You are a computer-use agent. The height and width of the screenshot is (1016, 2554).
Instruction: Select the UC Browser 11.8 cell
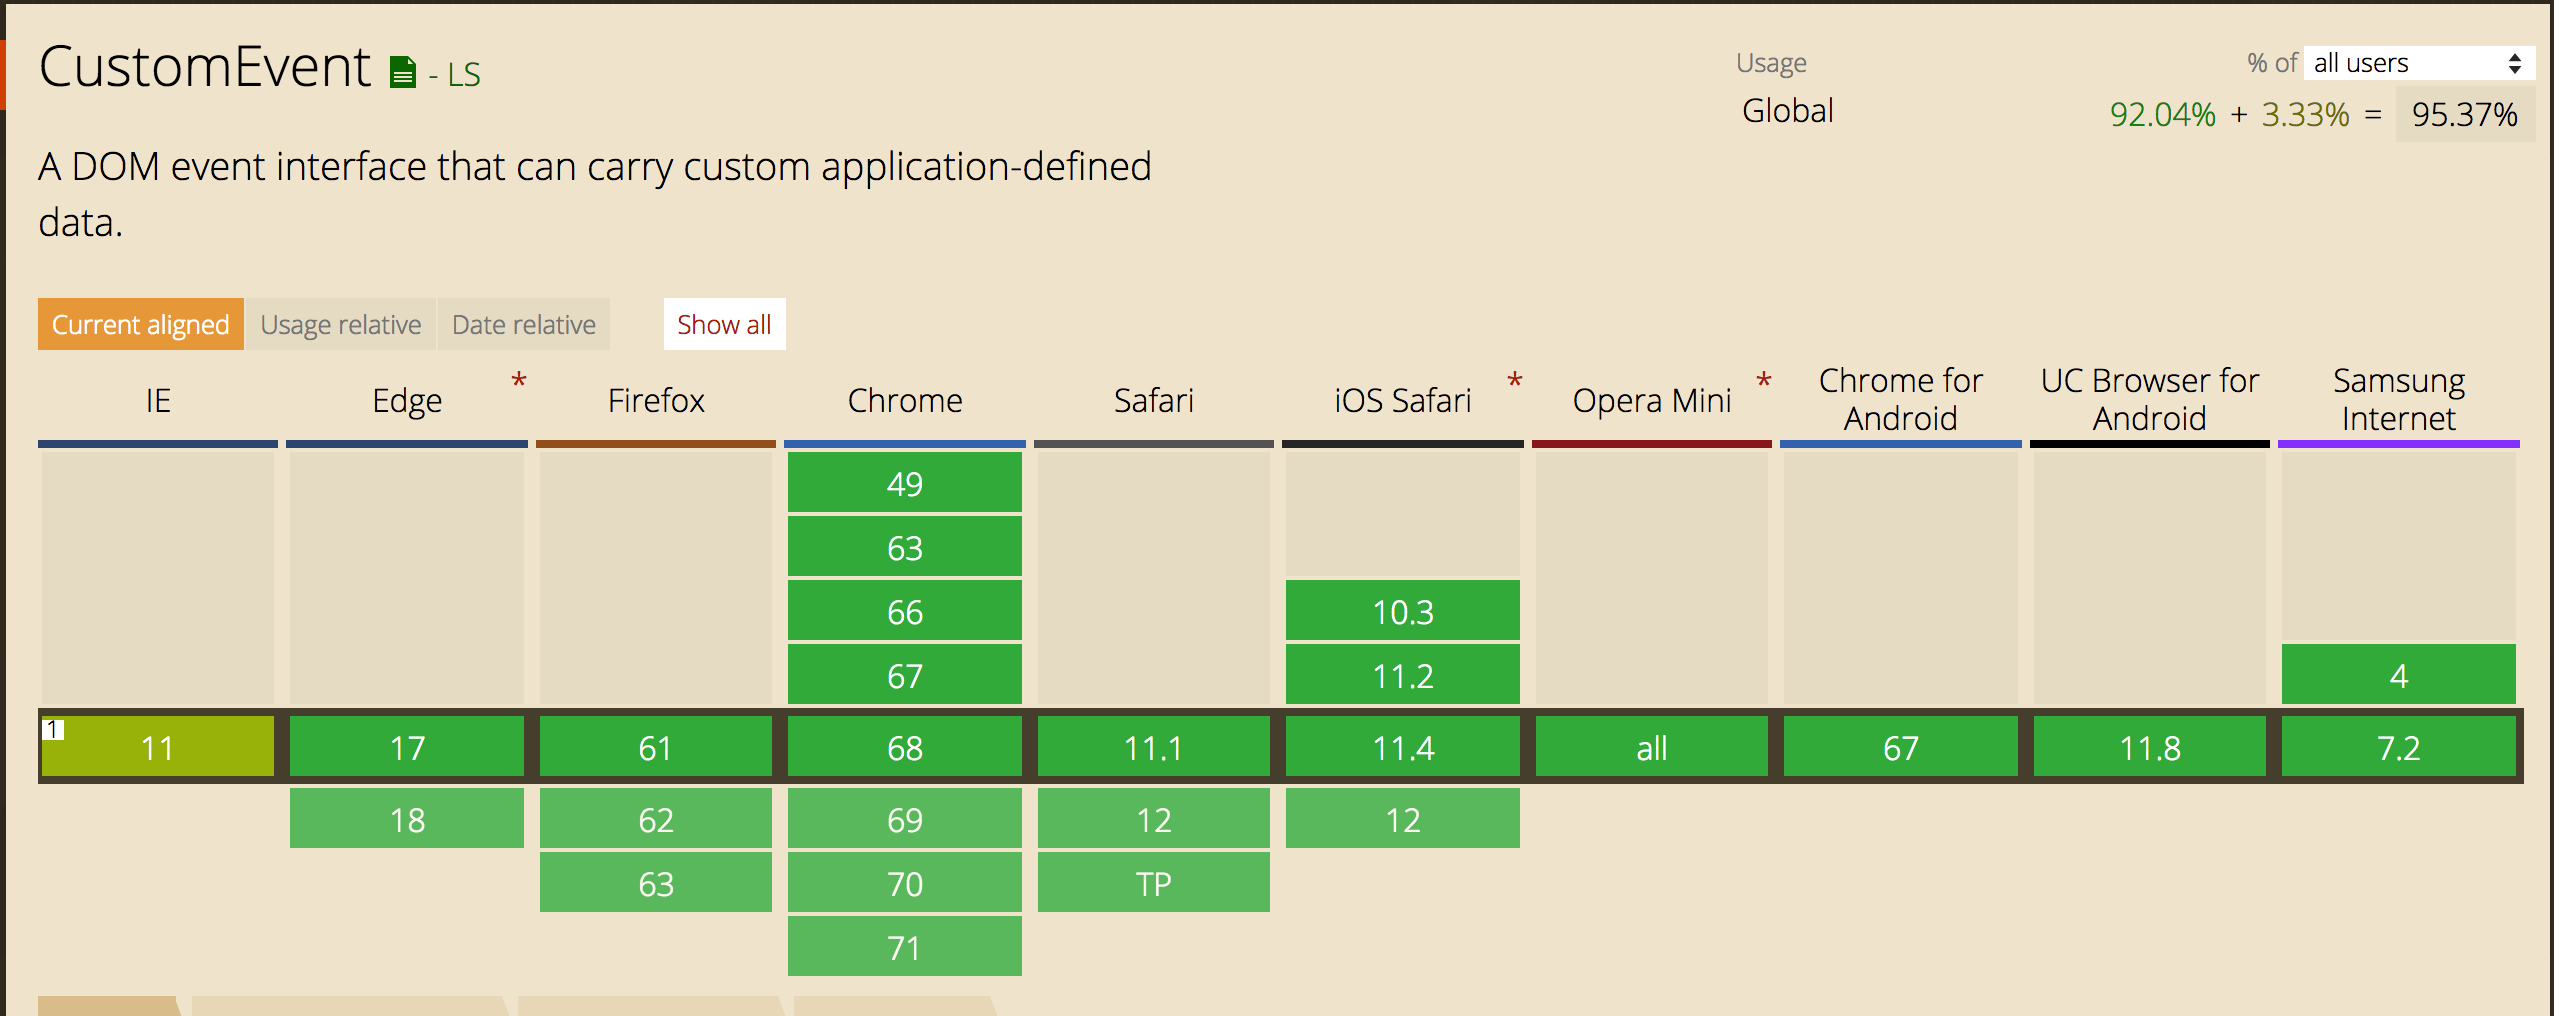[x=2149, y=747]
